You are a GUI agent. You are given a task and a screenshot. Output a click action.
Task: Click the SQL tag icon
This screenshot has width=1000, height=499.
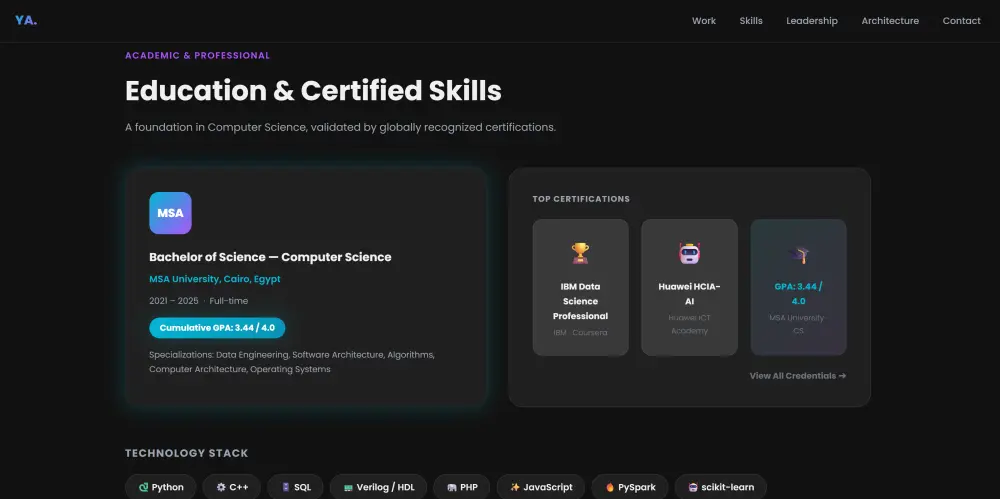286,487
